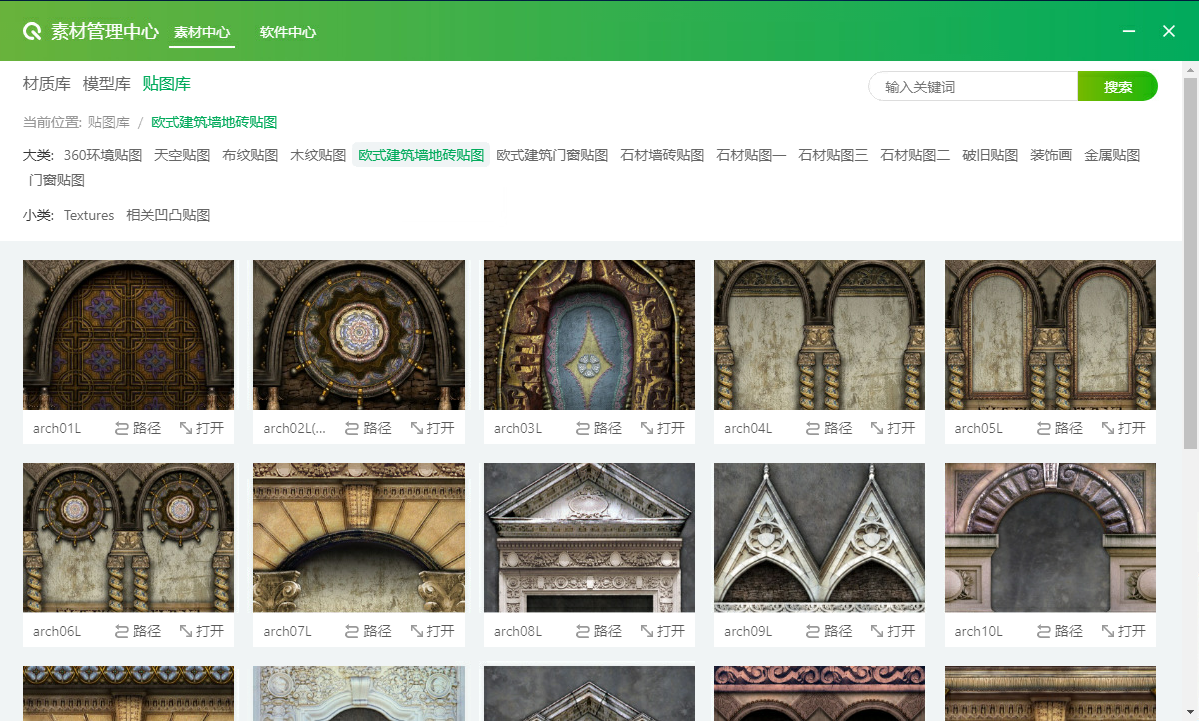Switch to the 软件中心 tab

click(288, 32)
